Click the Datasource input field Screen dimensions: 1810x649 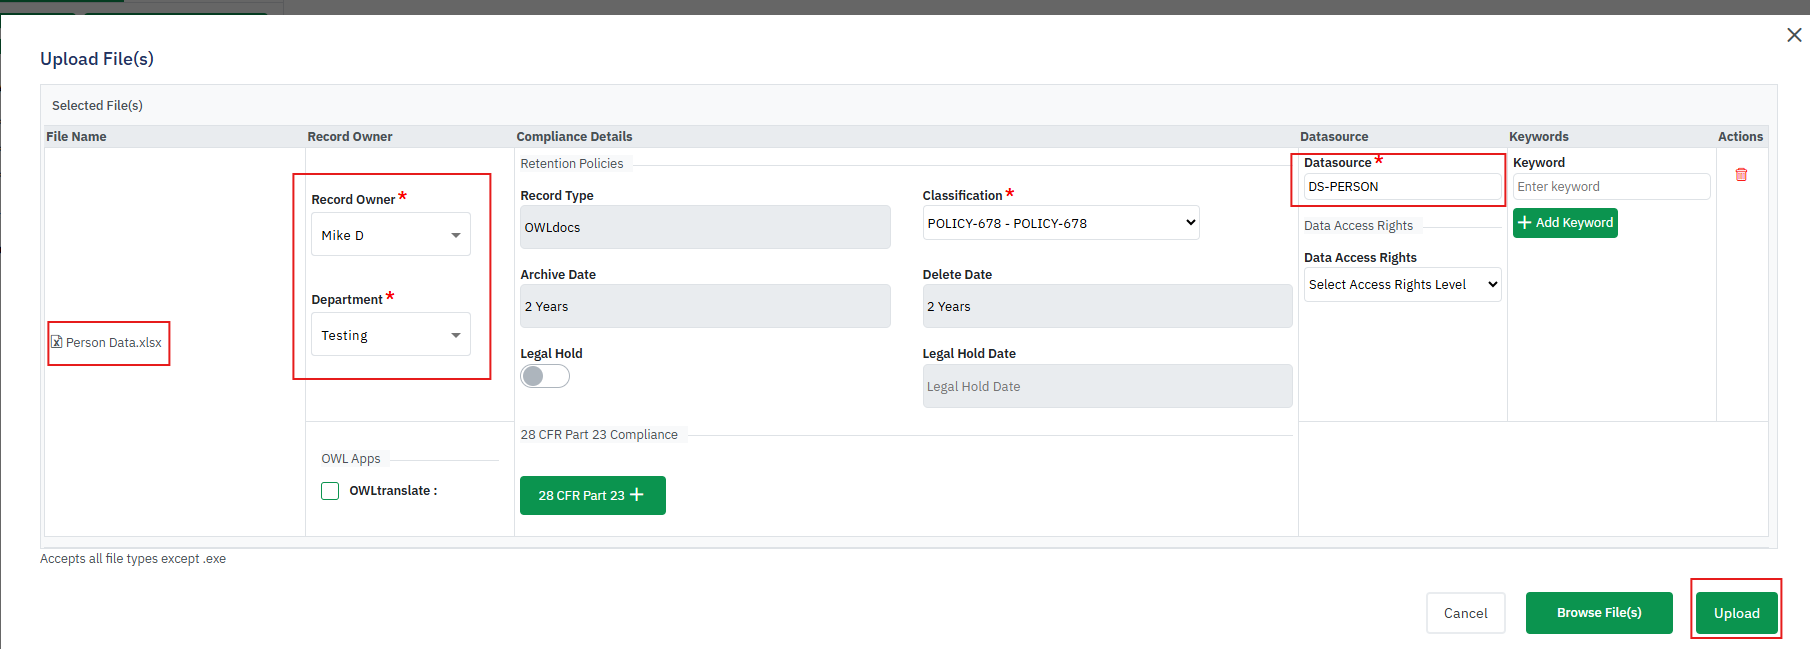pyautogui.click(x=1401, y=187)
